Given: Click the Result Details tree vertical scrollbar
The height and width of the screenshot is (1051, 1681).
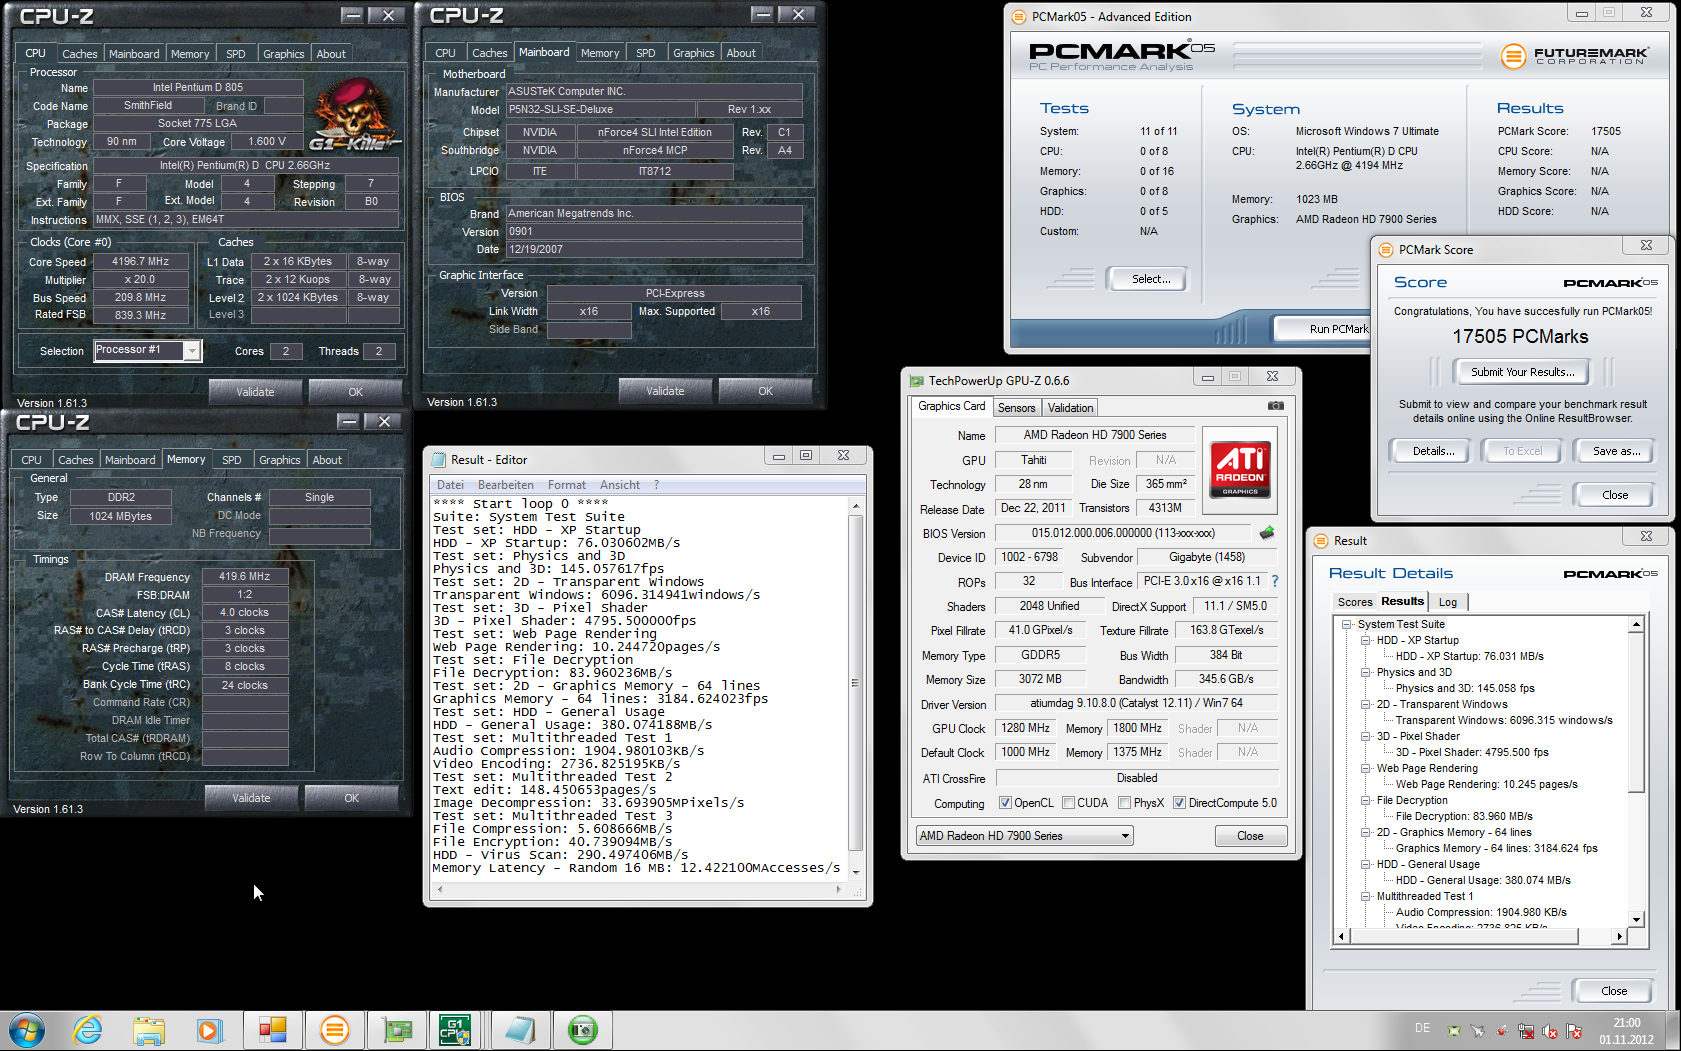Looking at the screenshot, I should [1636, 772].
